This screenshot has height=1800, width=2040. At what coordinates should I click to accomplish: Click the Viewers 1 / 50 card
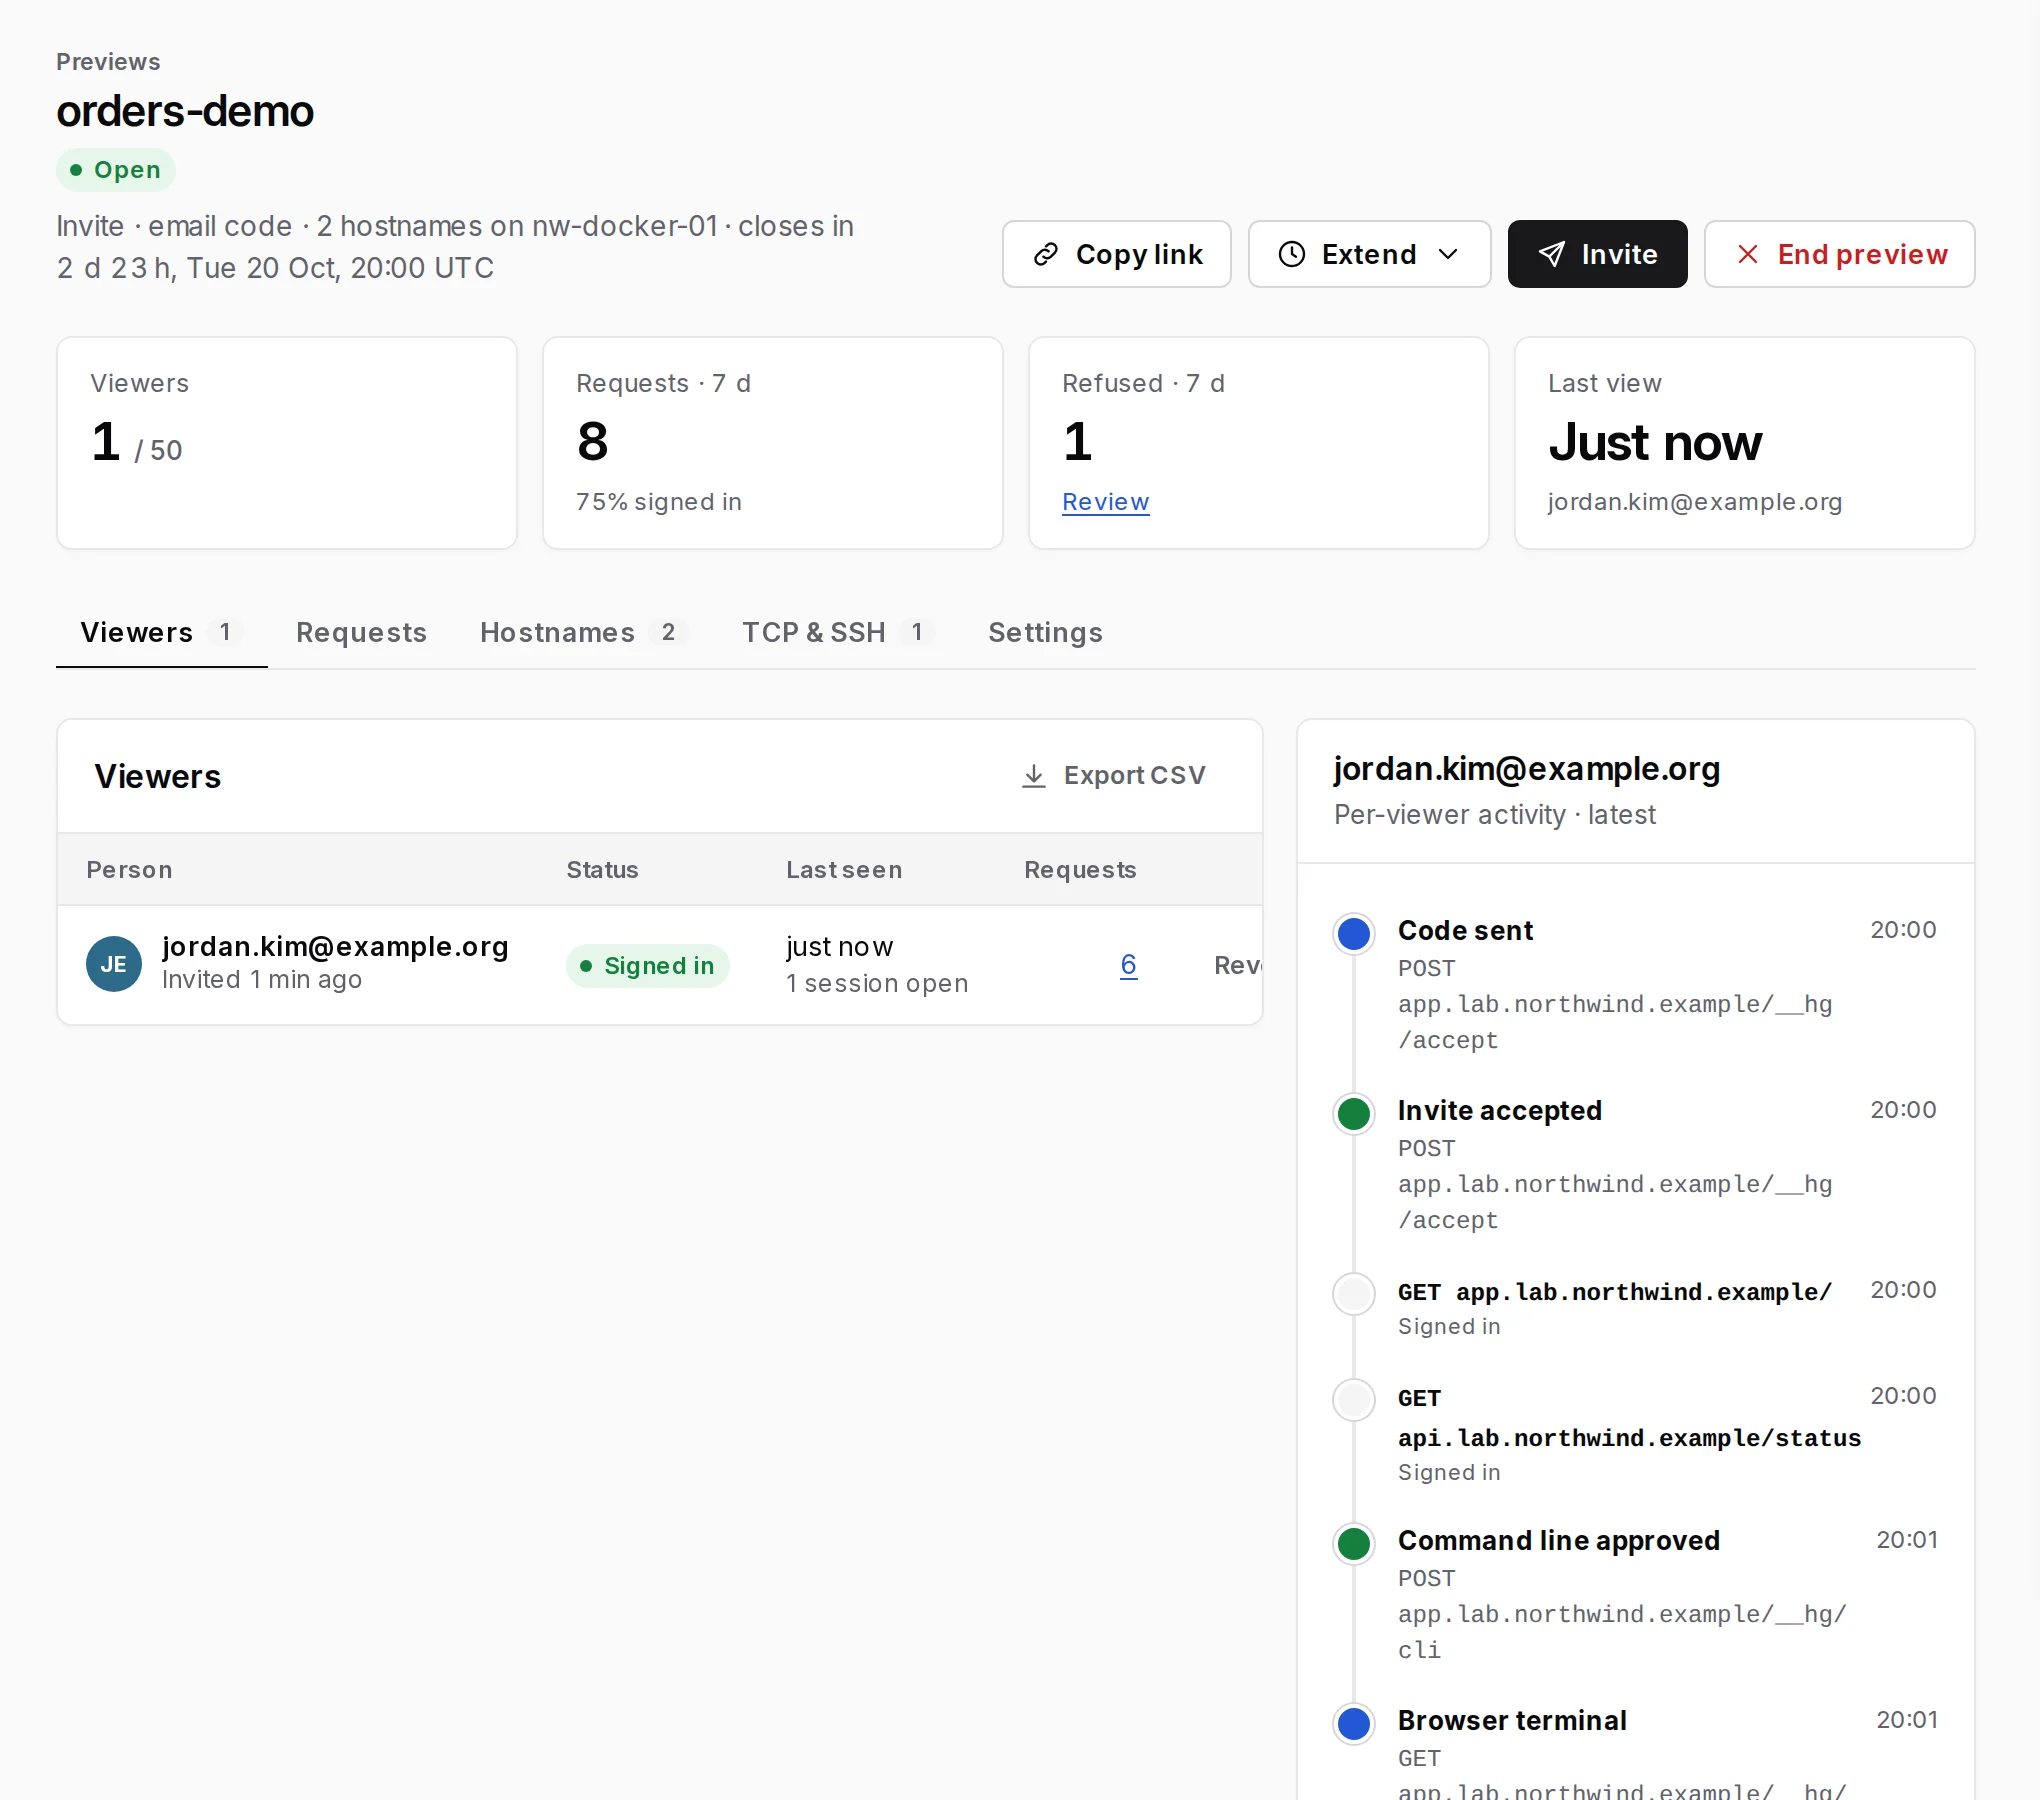[287, 443]
